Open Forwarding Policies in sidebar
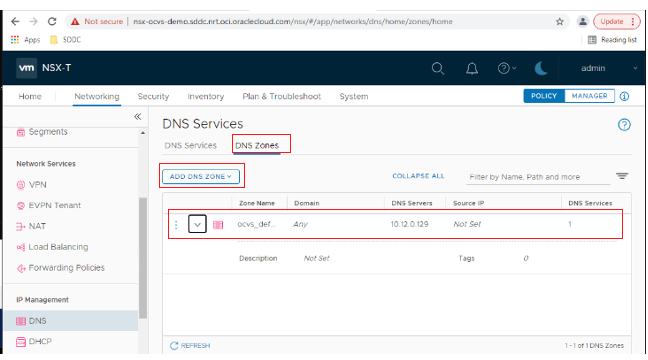Screen dimensions: 648x360 tap(60, 268)
